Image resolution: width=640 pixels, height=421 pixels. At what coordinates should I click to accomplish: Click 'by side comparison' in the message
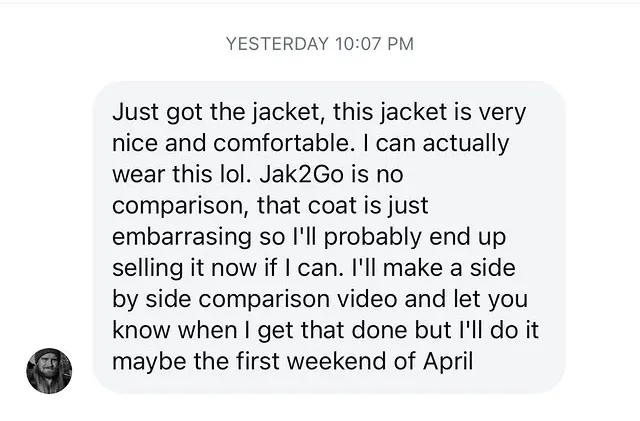(211, 298)
